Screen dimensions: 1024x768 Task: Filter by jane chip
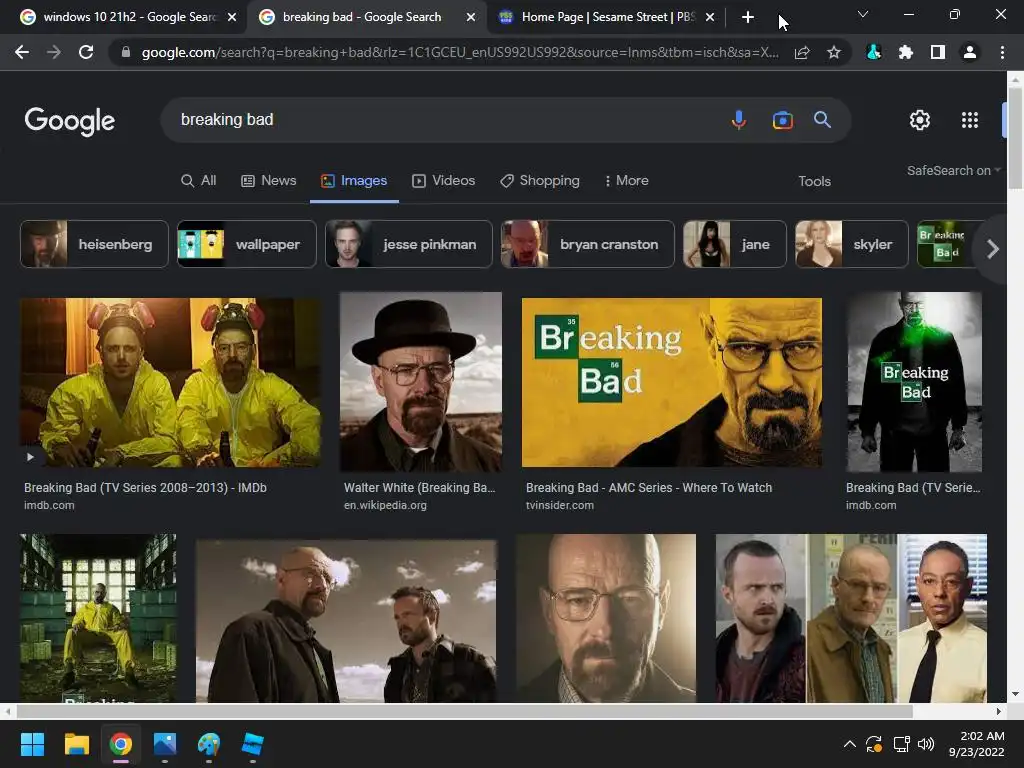tap(735, 244)
